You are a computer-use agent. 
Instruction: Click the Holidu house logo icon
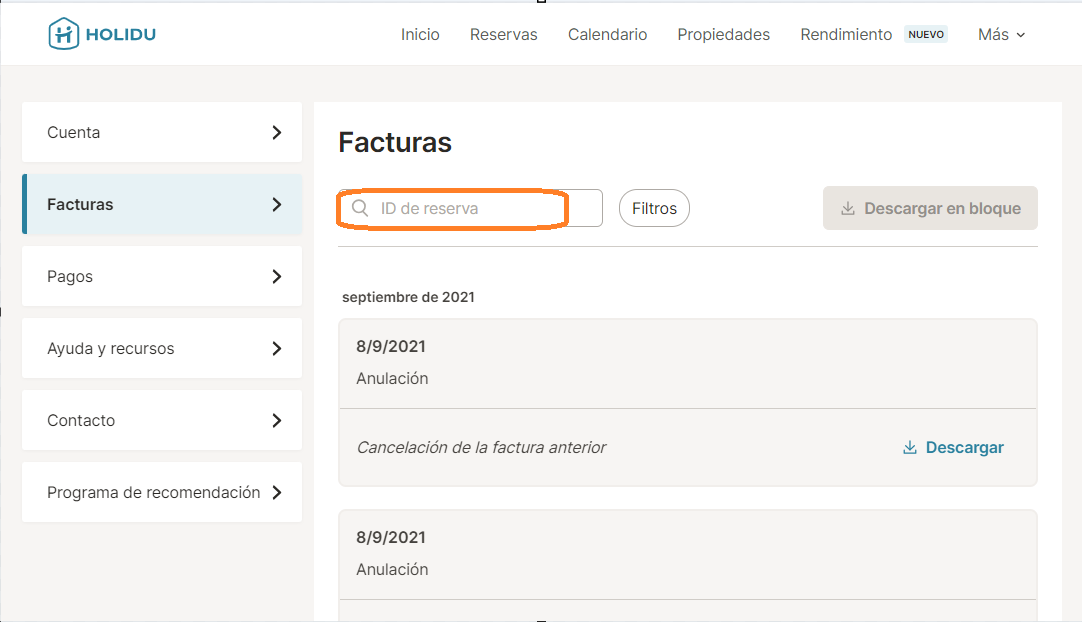click(63, 34)
